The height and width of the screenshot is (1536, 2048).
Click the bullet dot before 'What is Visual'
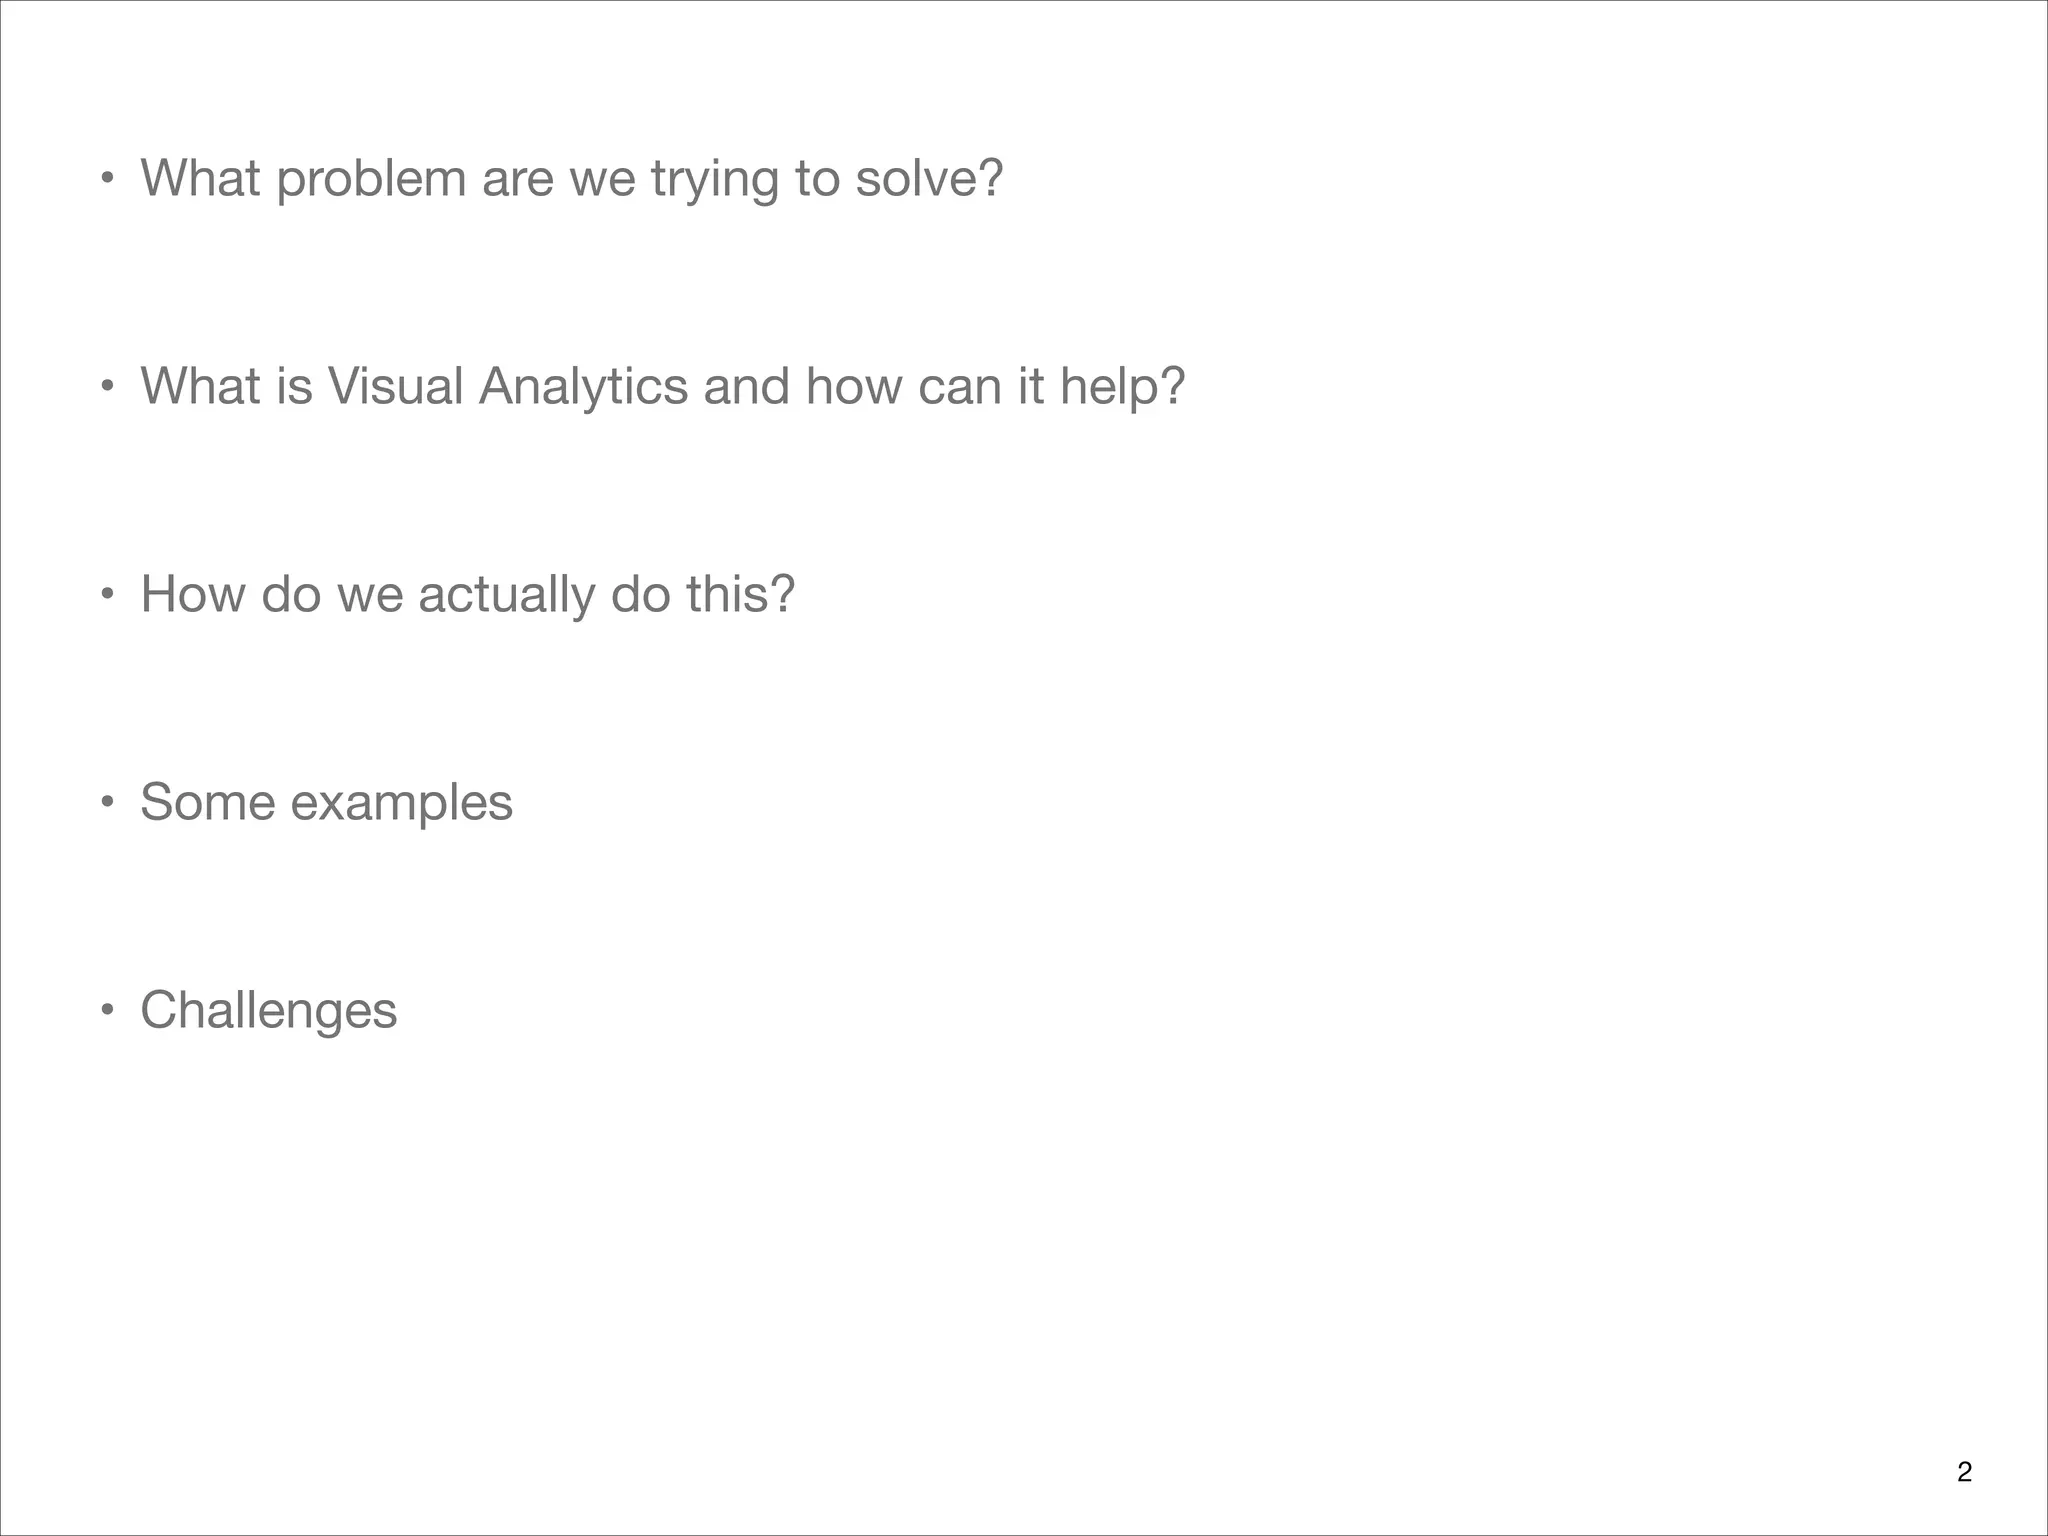(107, 388)
